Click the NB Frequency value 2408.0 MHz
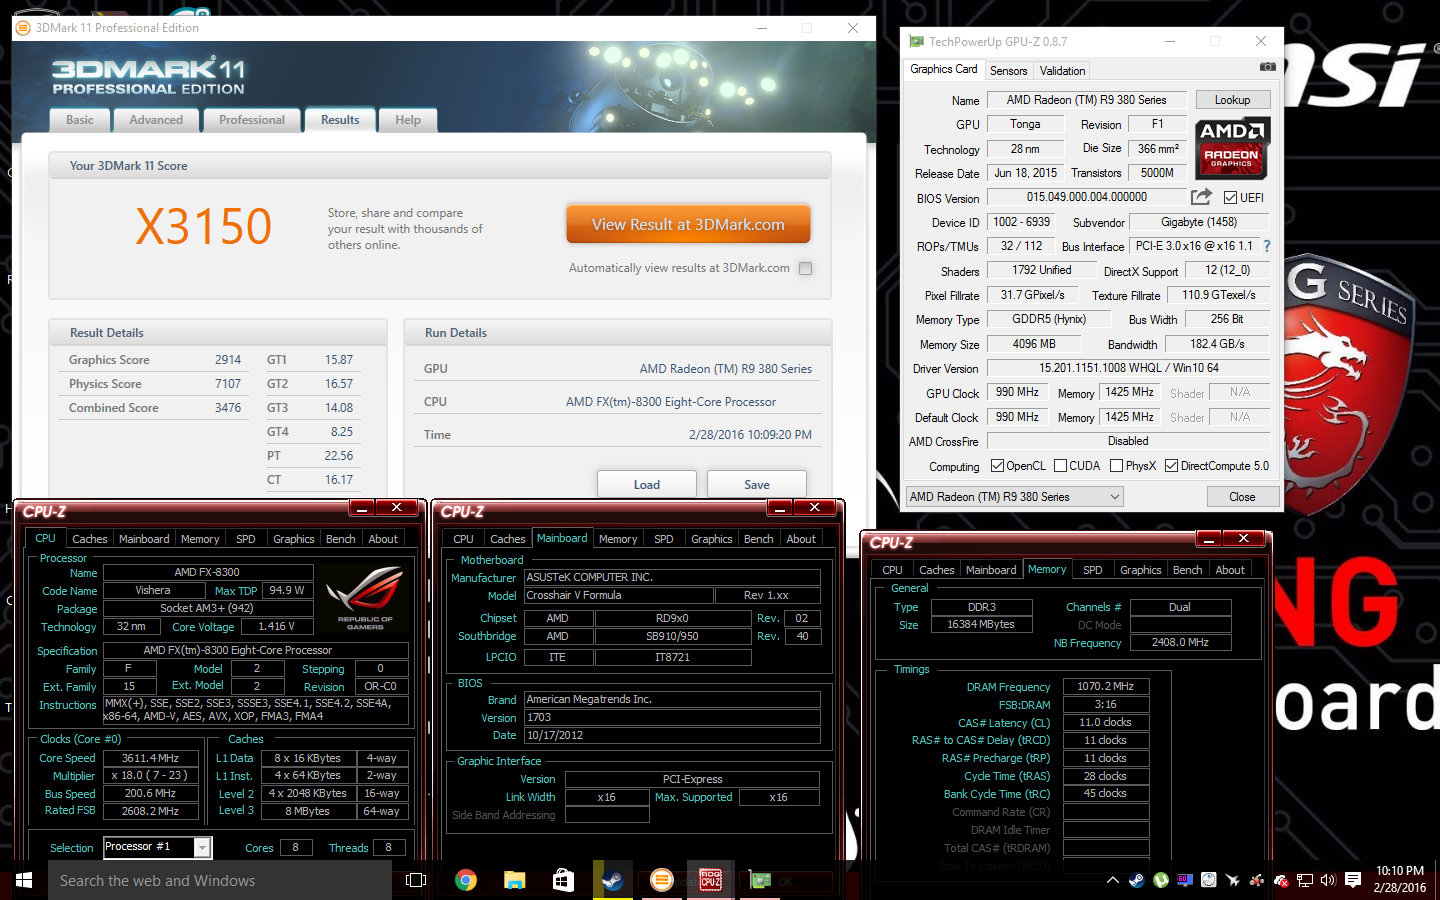 (x=1180, y=643)
